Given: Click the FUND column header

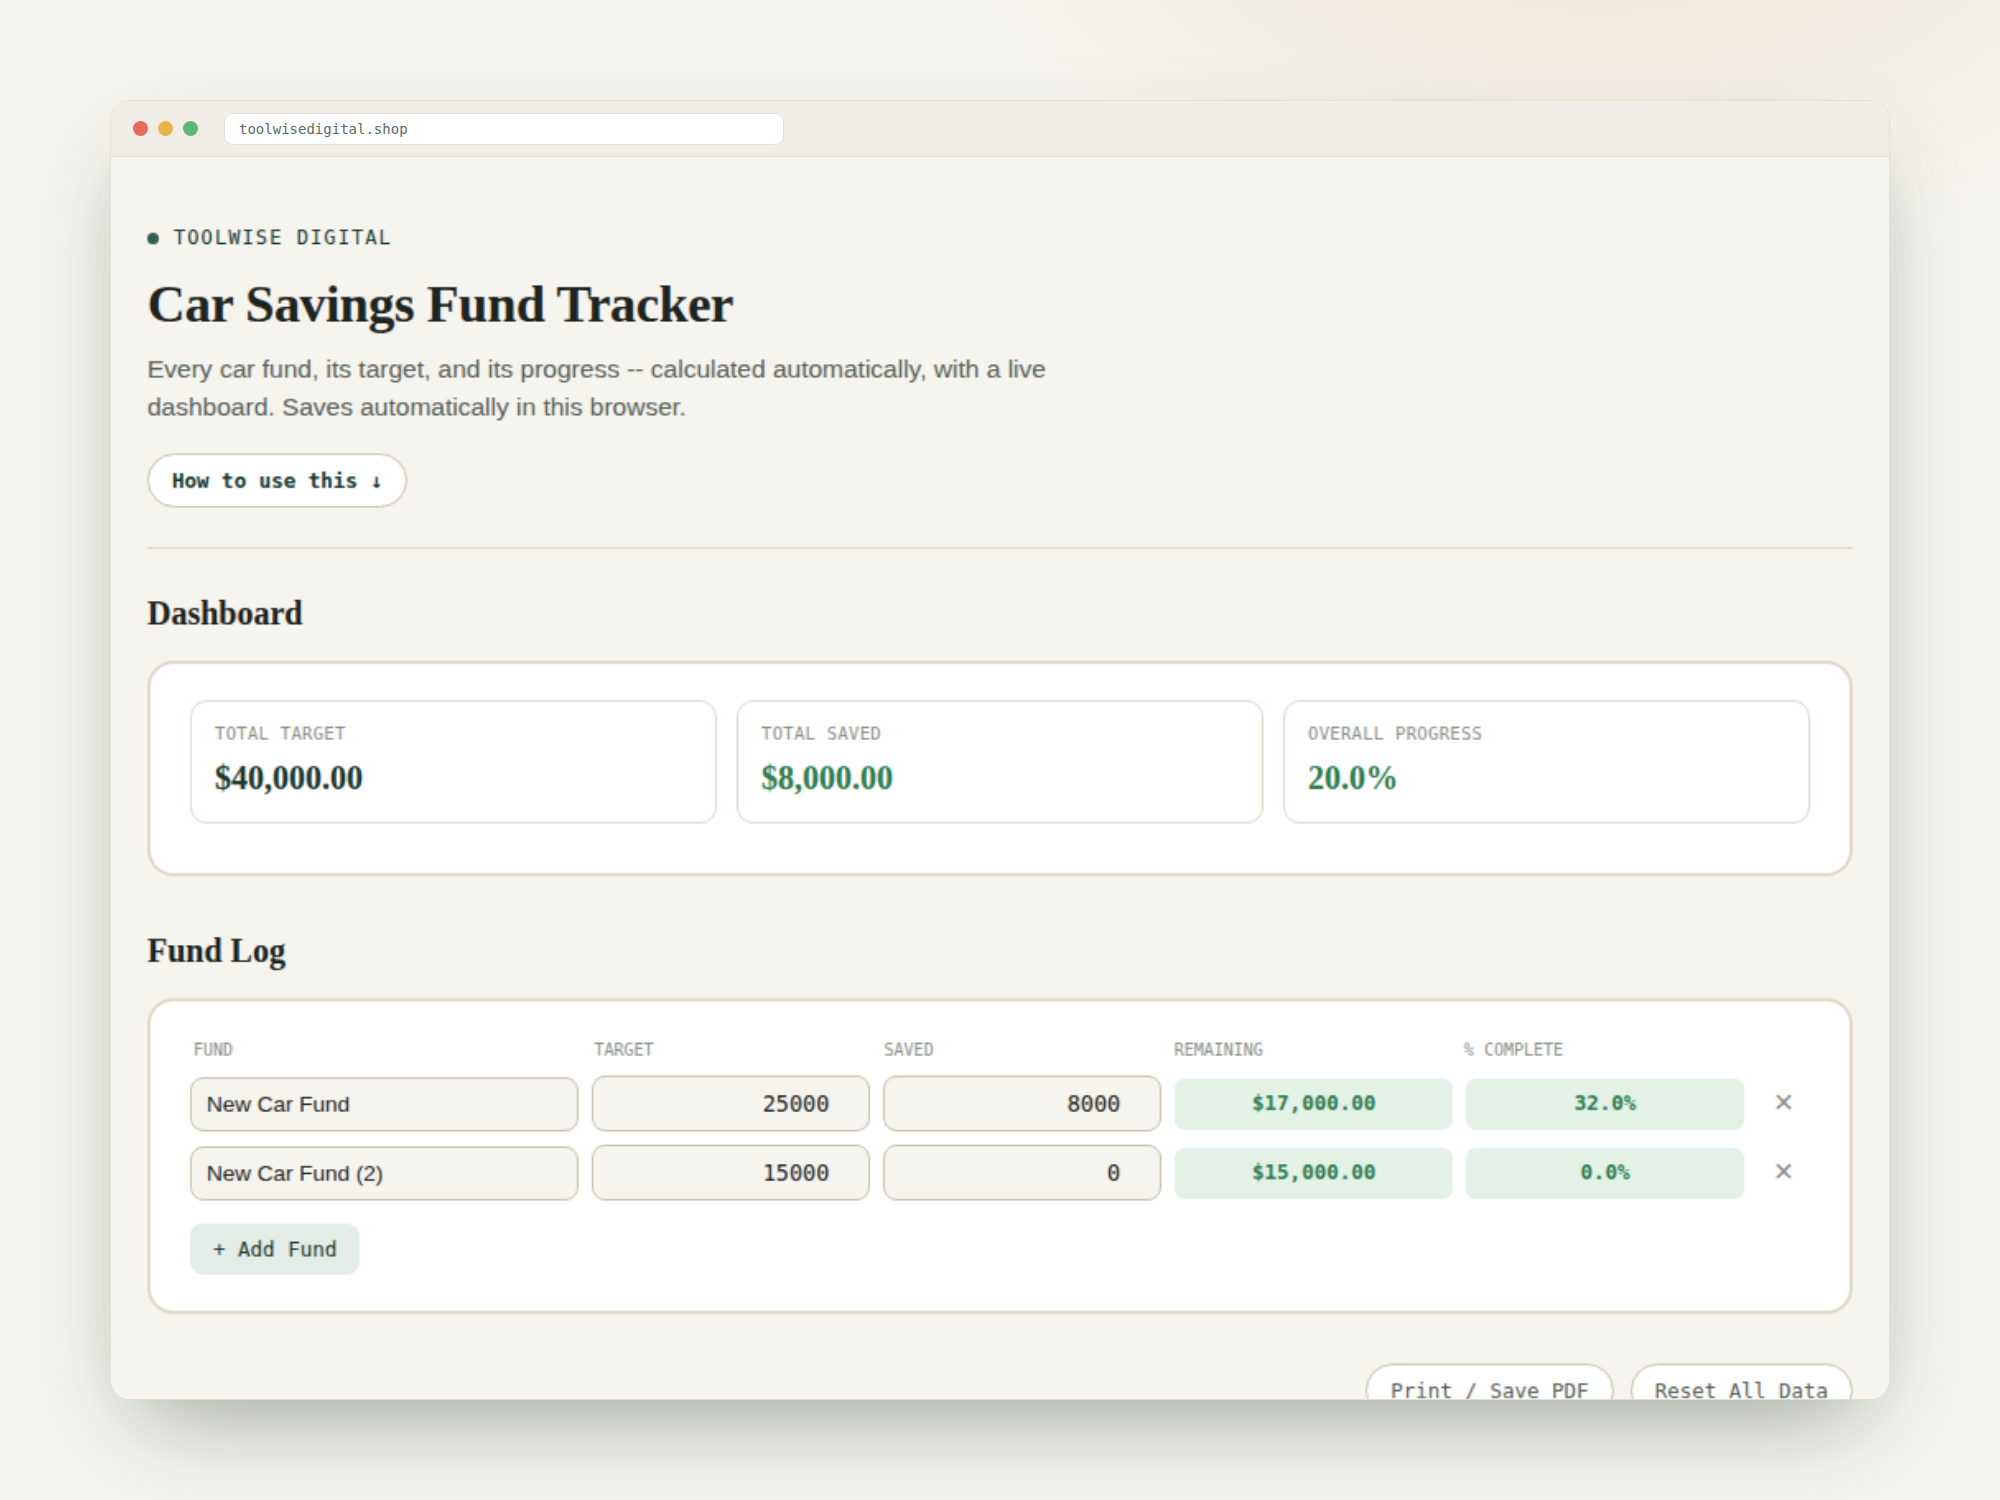Looking at the screenshot, I should click(x=213, y=1049).
